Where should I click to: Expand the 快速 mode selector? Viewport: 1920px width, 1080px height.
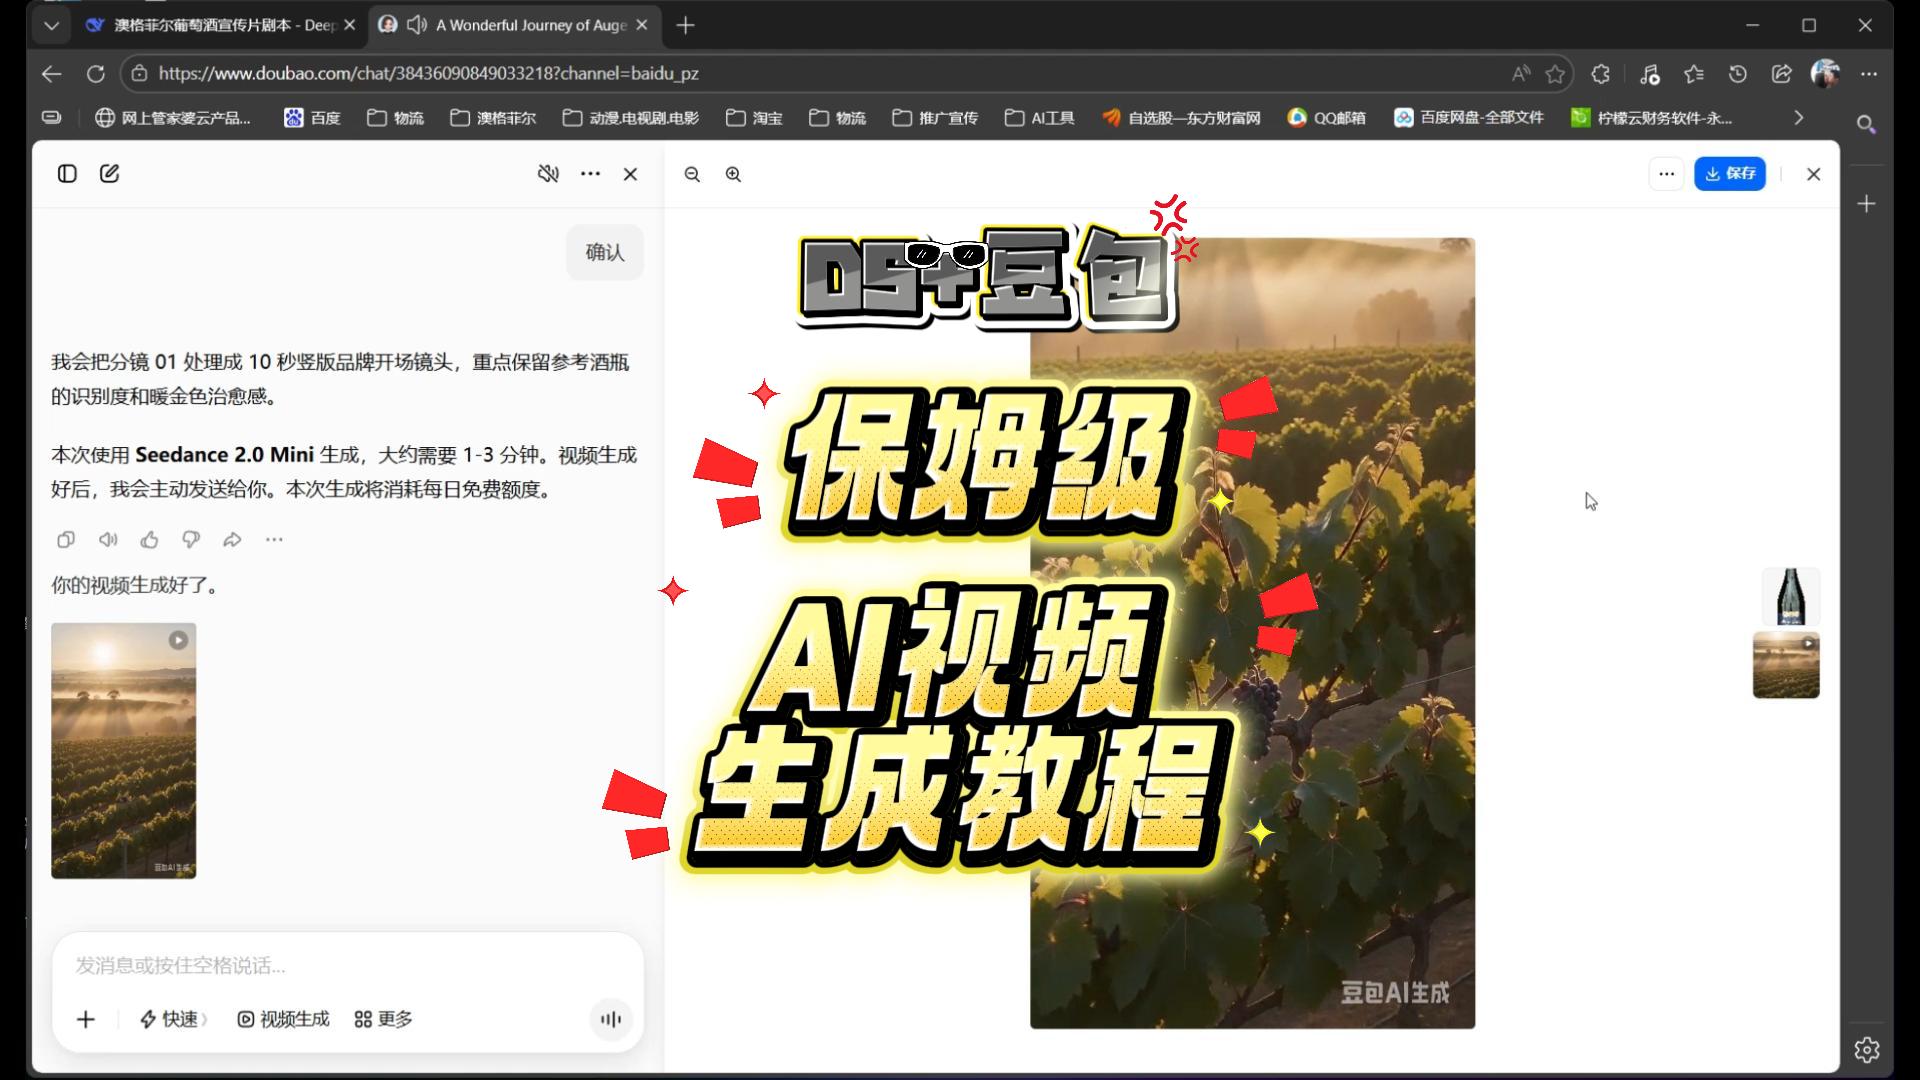click(173, 1019)
